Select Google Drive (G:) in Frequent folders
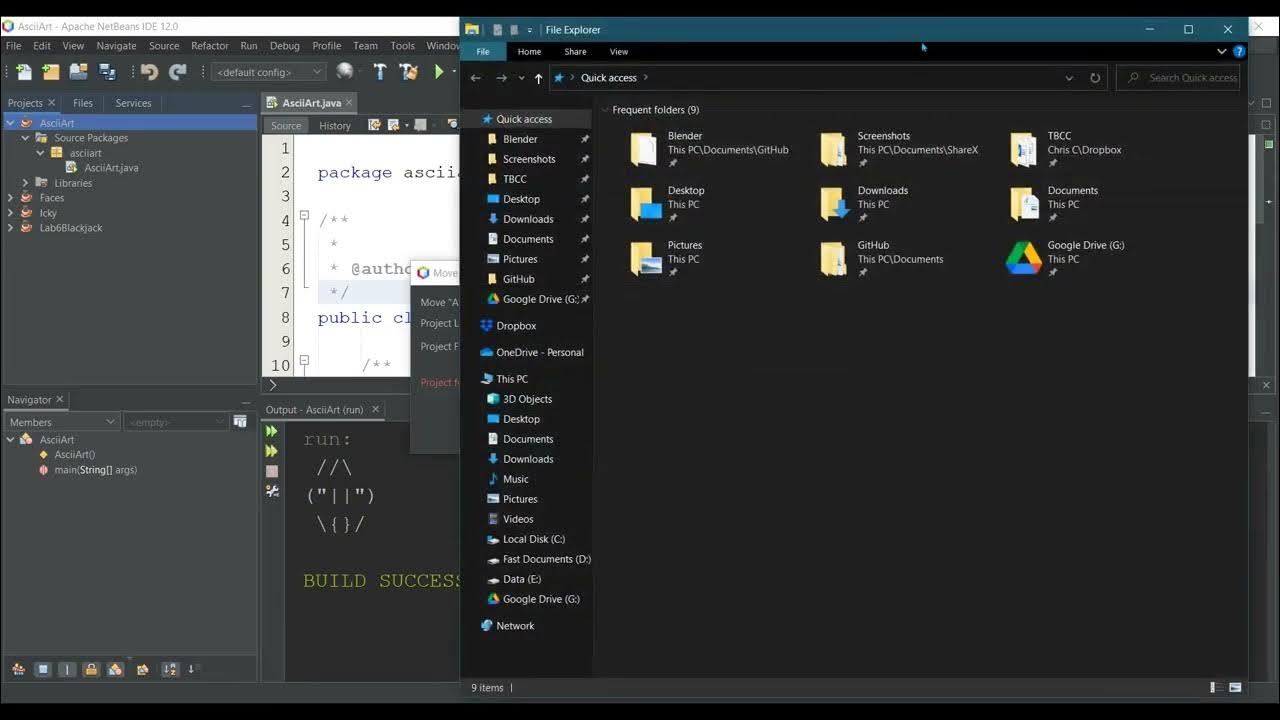The image size is (1280, 720). [1067, 258]
